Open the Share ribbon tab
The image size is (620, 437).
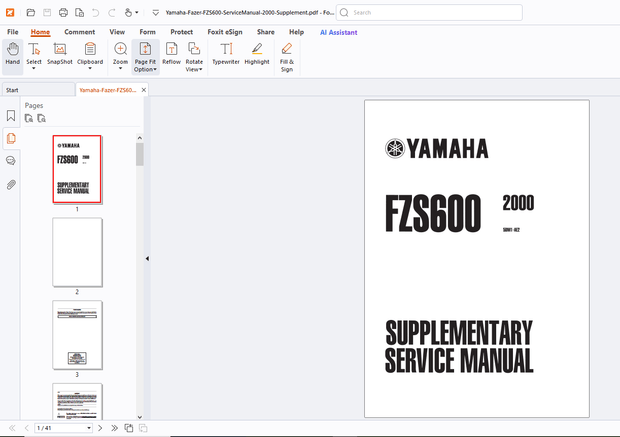(x=266, y=32)
